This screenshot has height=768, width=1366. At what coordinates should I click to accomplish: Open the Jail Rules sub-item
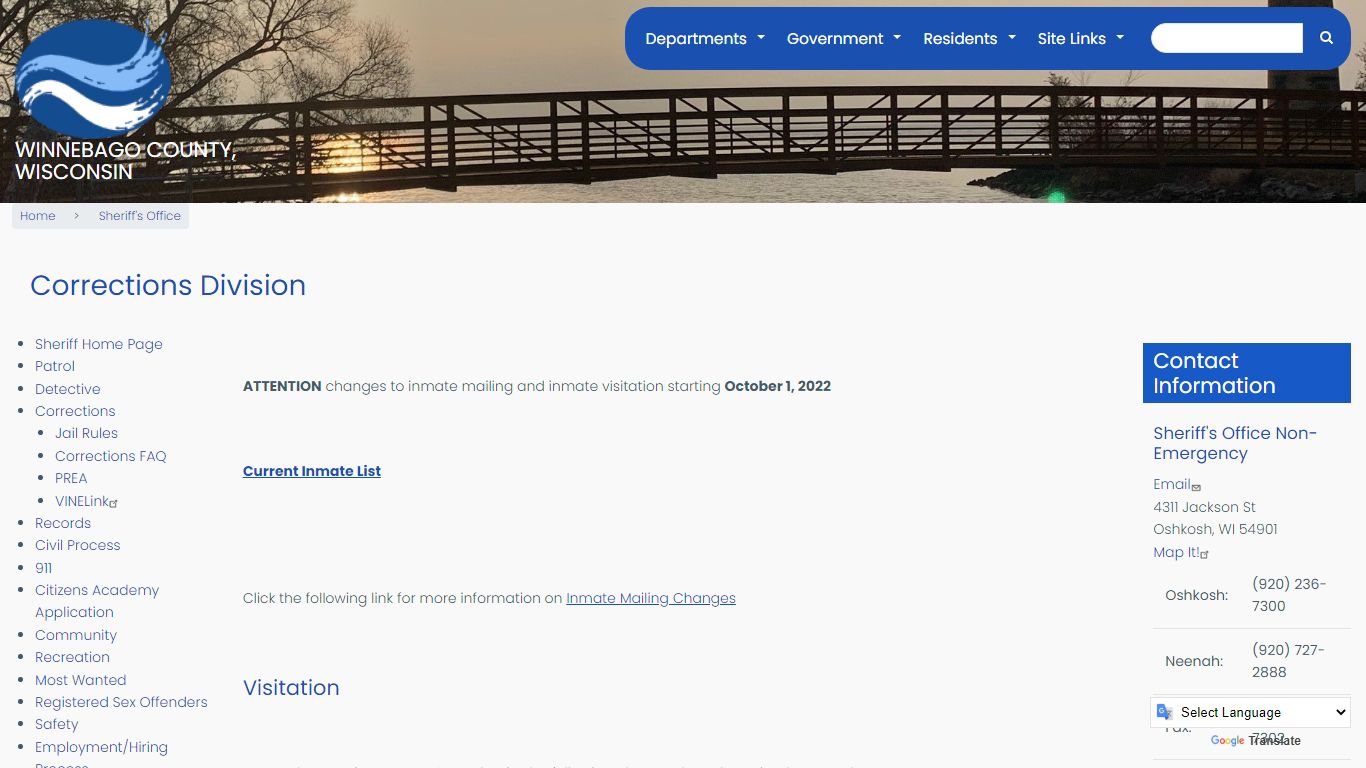tap(87, 433)
